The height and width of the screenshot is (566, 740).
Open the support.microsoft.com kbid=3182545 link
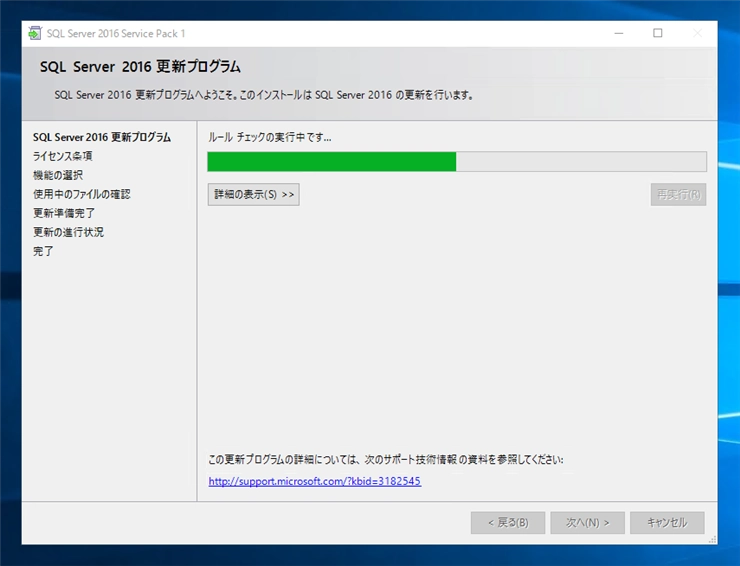(x=315, y=481)
